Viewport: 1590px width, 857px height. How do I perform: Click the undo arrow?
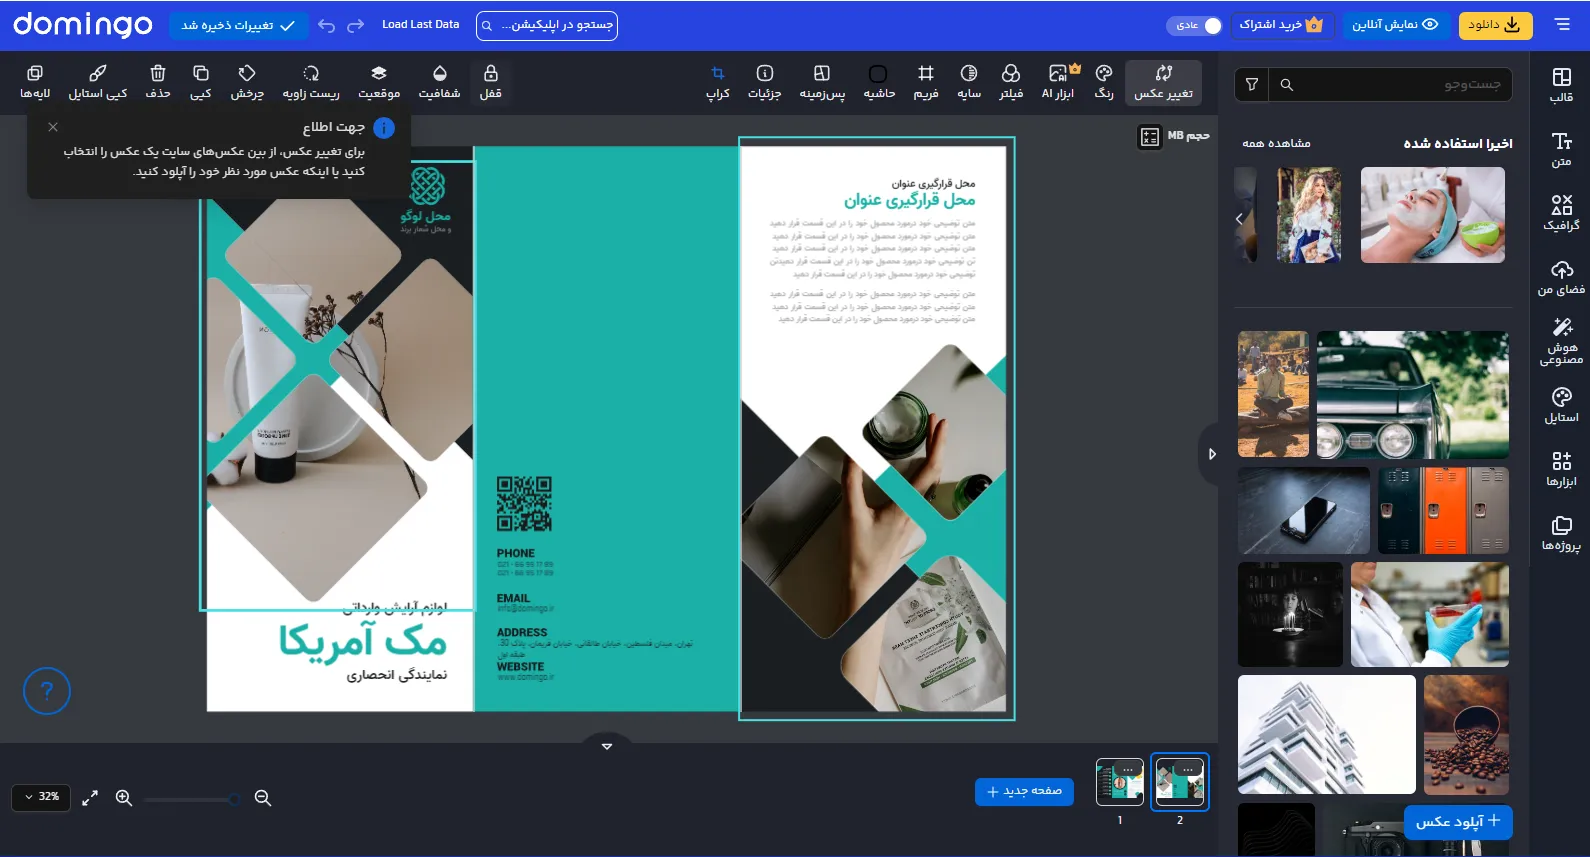326,25
